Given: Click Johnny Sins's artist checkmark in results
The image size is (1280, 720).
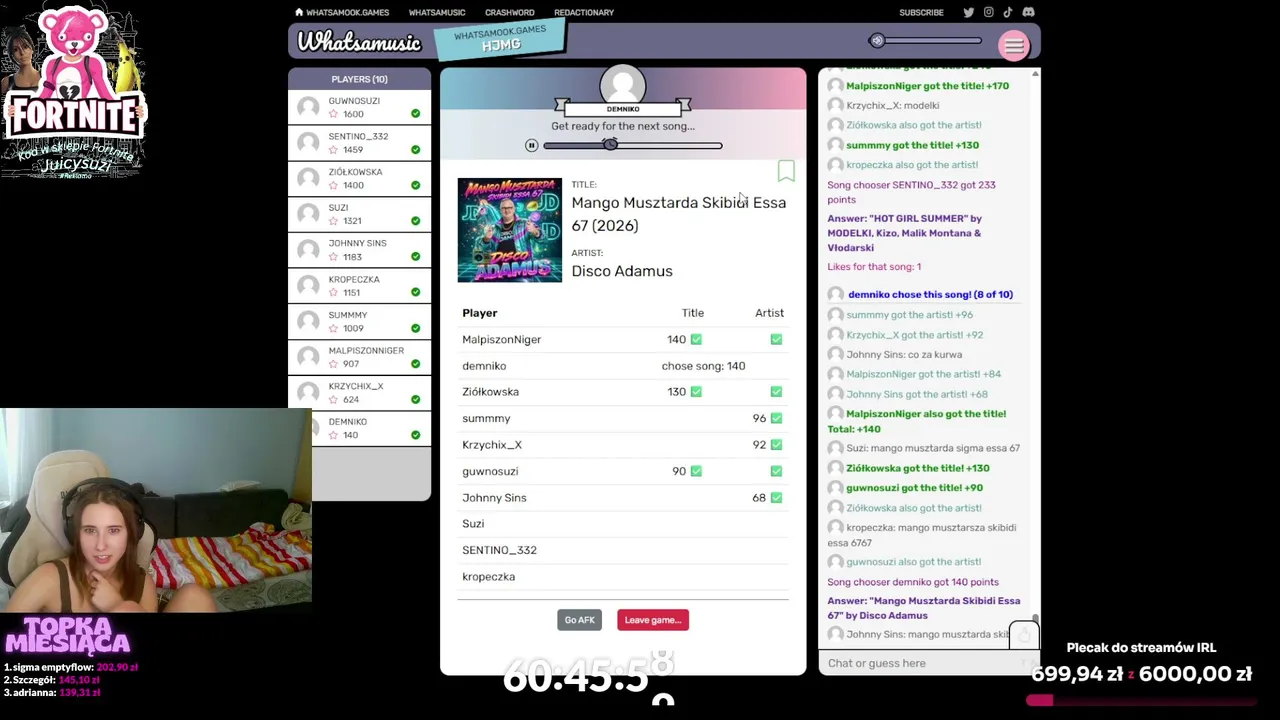Looking at the screenshot, I should [776, 498].
